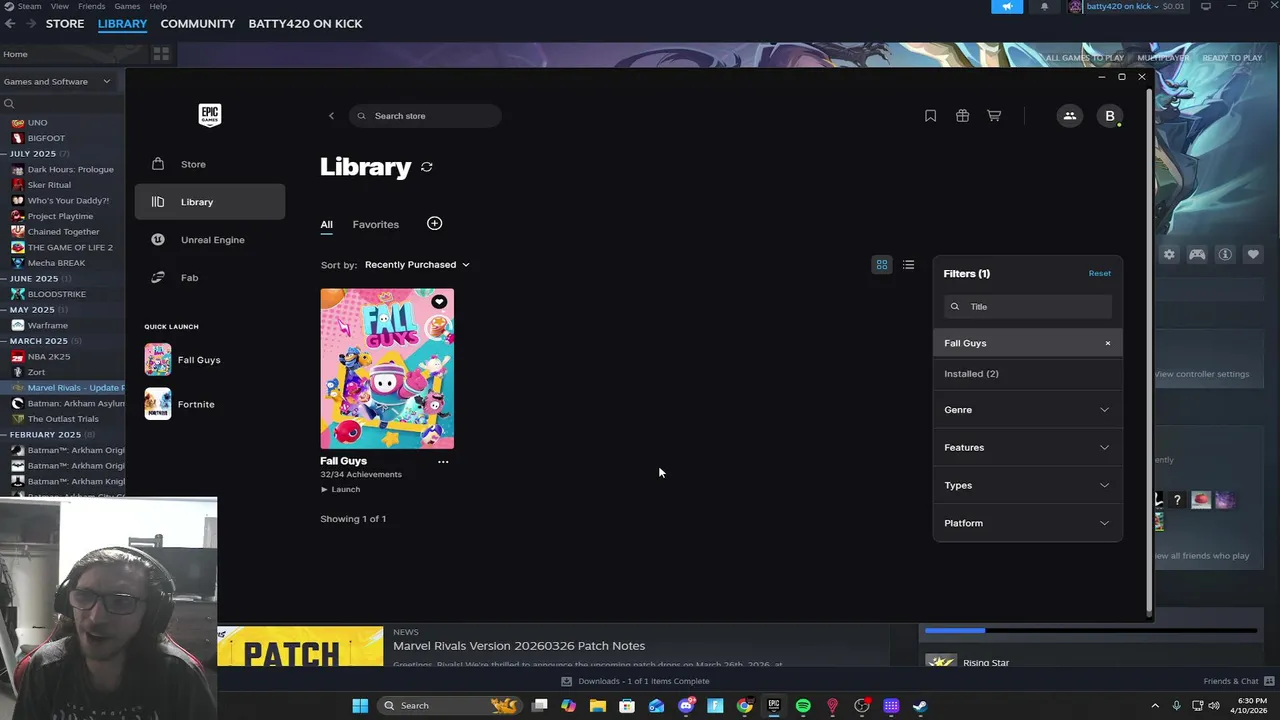Open Epic Games icon in taskbar
Screen dimensions: 1280x720
[x=773, y=706]
